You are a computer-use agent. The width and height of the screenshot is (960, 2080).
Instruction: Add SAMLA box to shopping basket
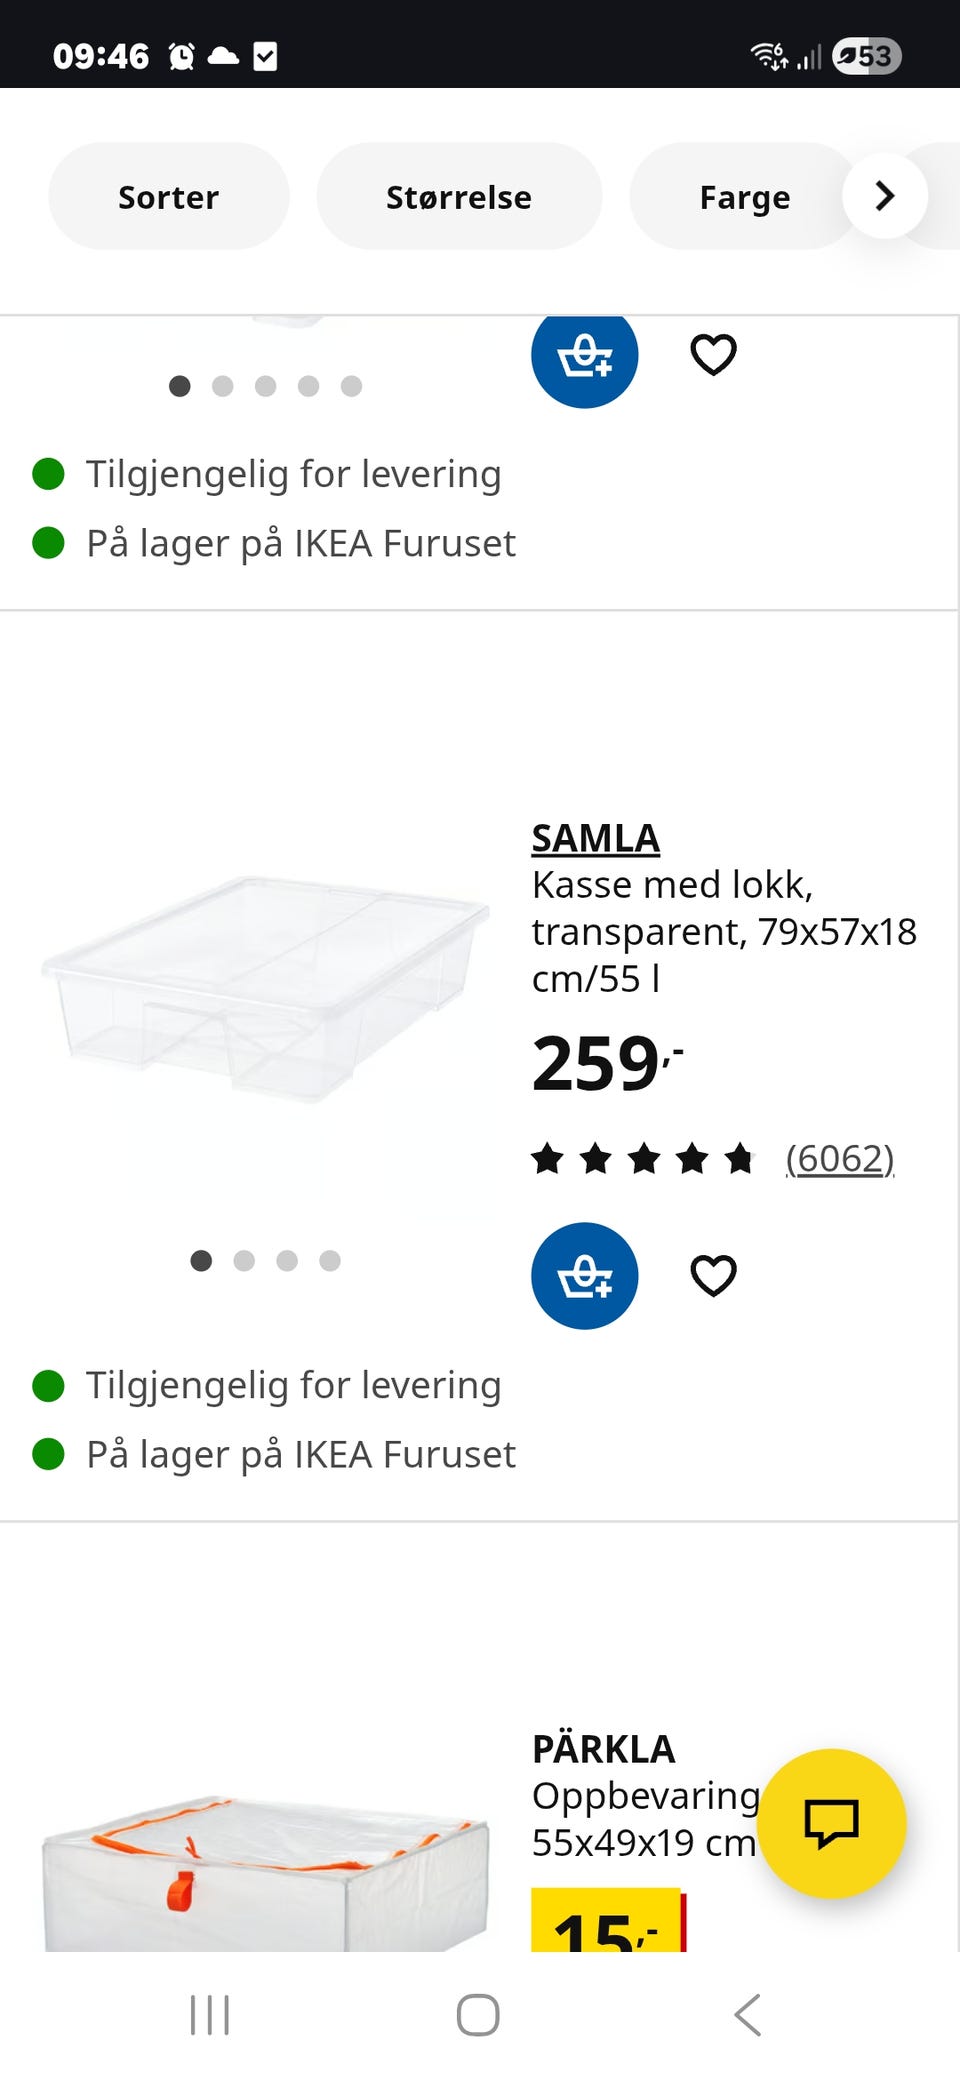pyautogui.click(x=584, y=1275)
